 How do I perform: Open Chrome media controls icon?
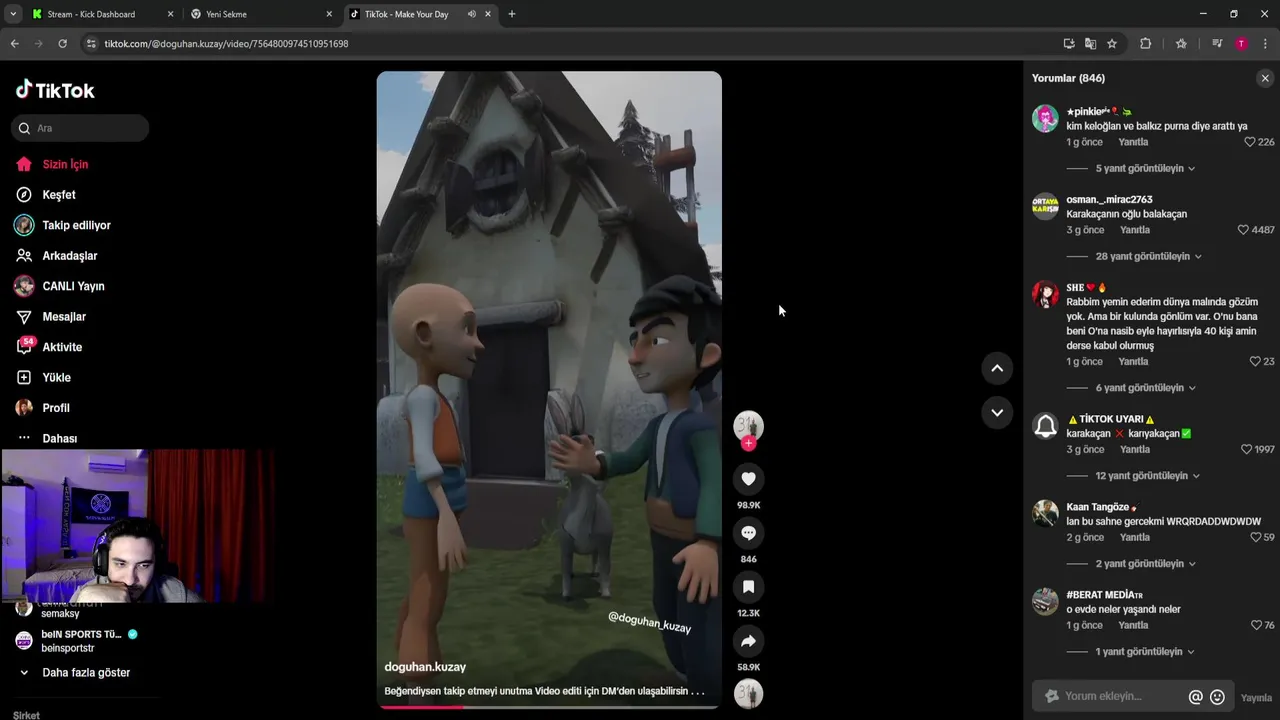[1217, 44]
